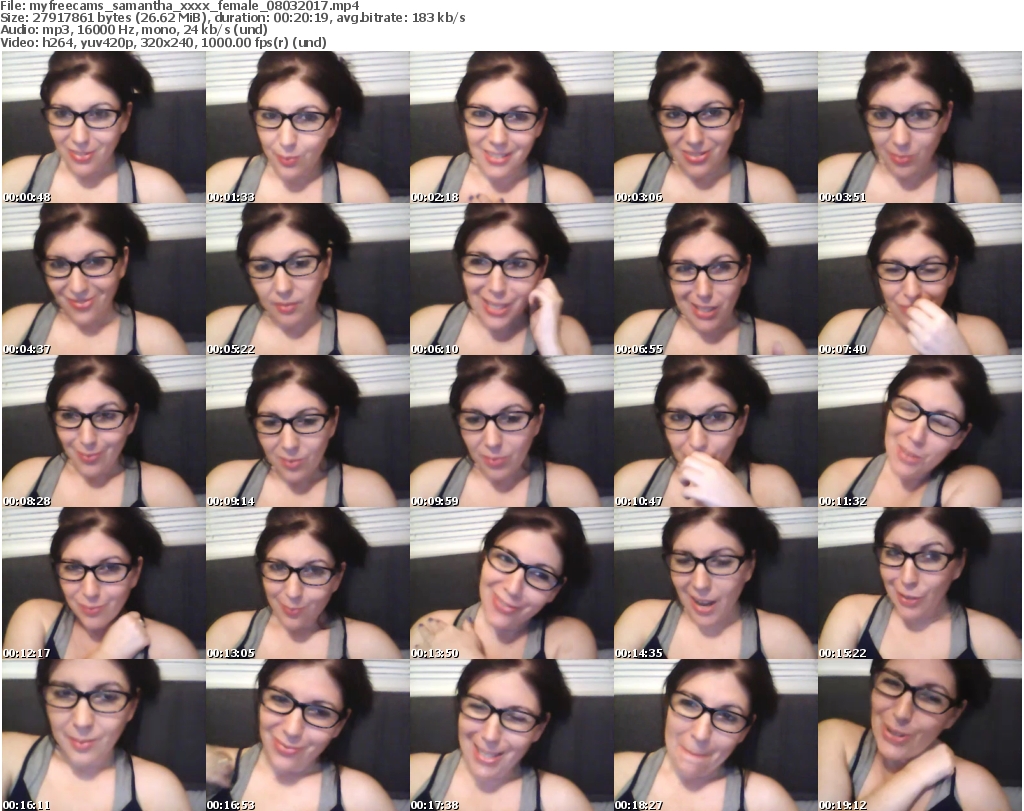Open the frame stamped 00:03:06
Screen dimensions: 1024x811
click(x=716, y=127)
